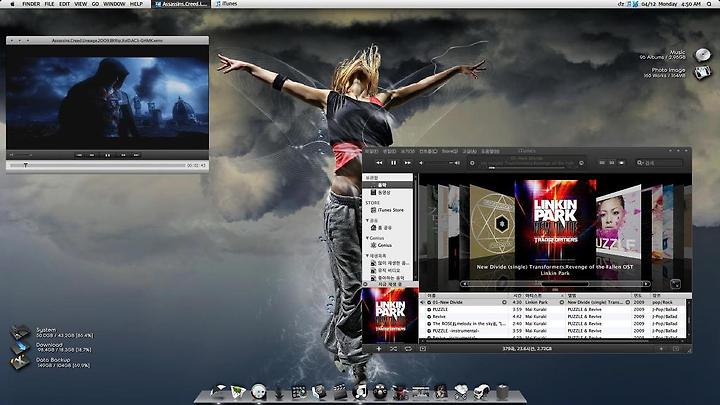Open the white disc dock icon
This screenshot has width=720, height=405.
(x=259, y=392)
